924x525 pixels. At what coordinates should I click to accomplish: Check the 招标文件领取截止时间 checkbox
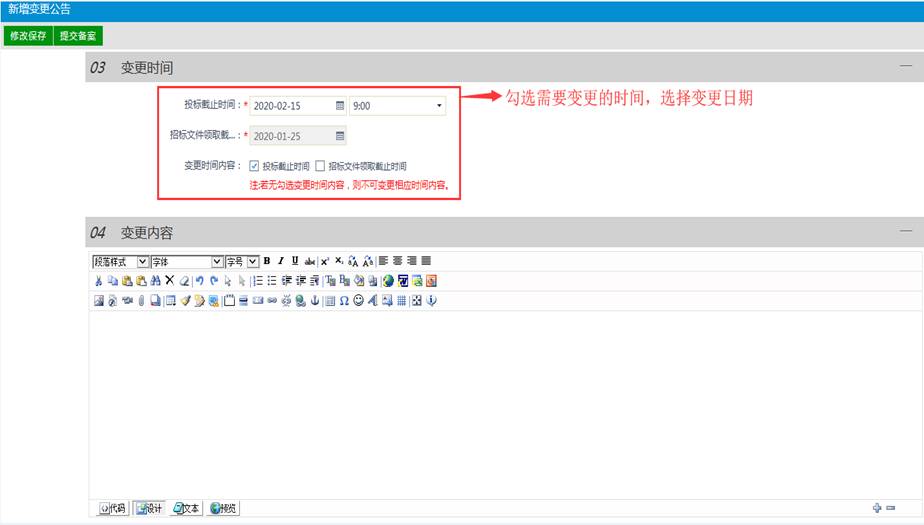click(x=320, y=166)
